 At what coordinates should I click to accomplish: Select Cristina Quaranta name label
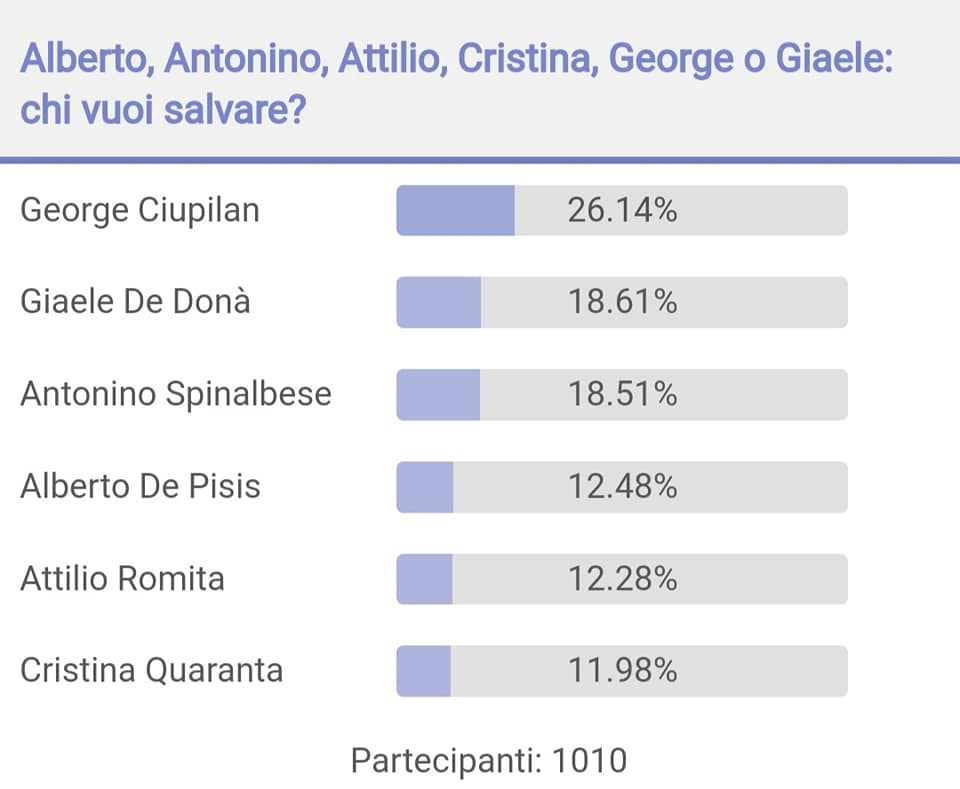tap(152, 670)
